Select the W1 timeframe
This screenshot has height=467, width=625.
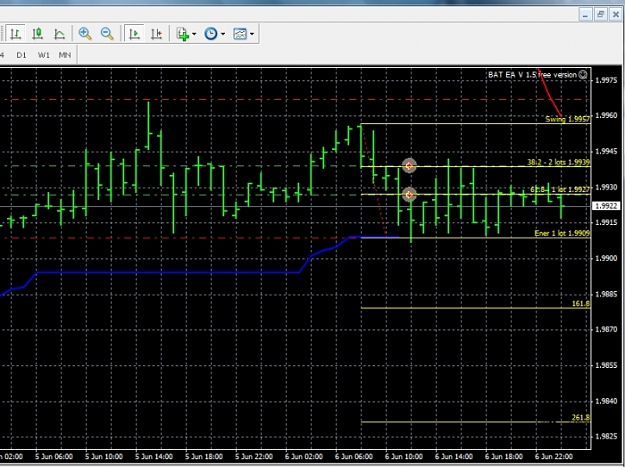click(43, 55)
